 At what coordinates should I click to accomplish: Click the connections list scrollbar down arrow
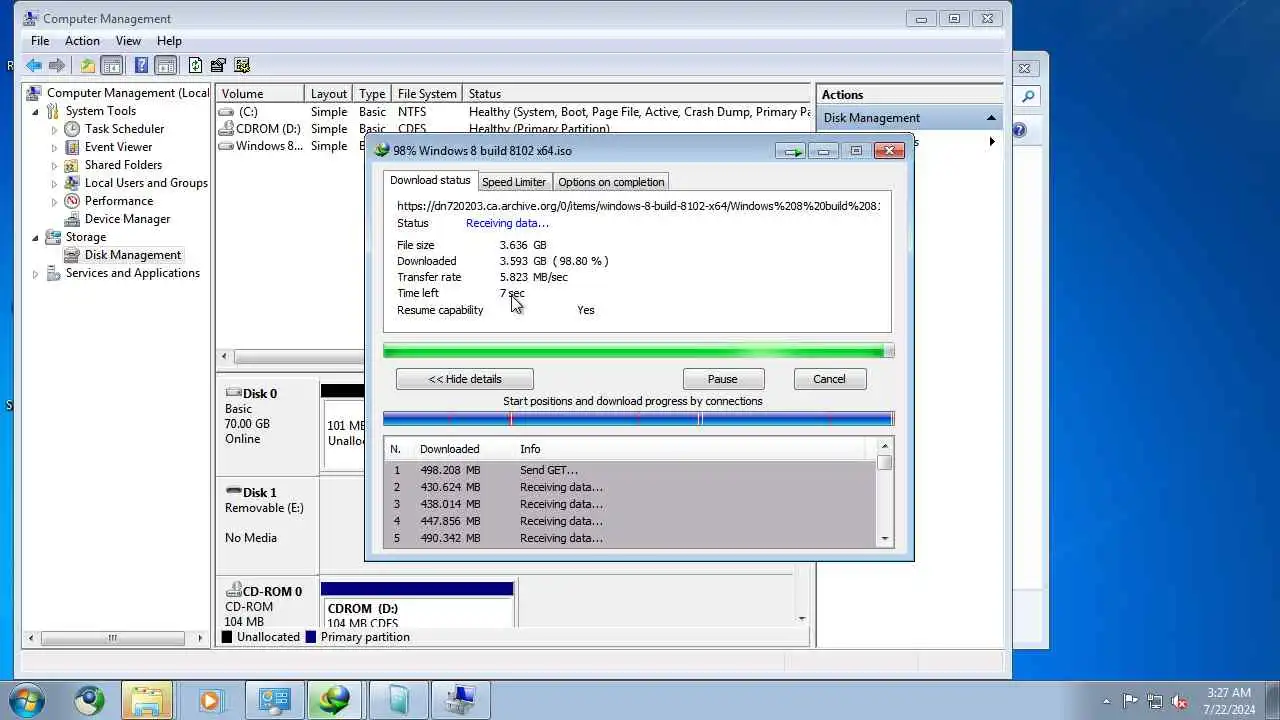point(885,539)
